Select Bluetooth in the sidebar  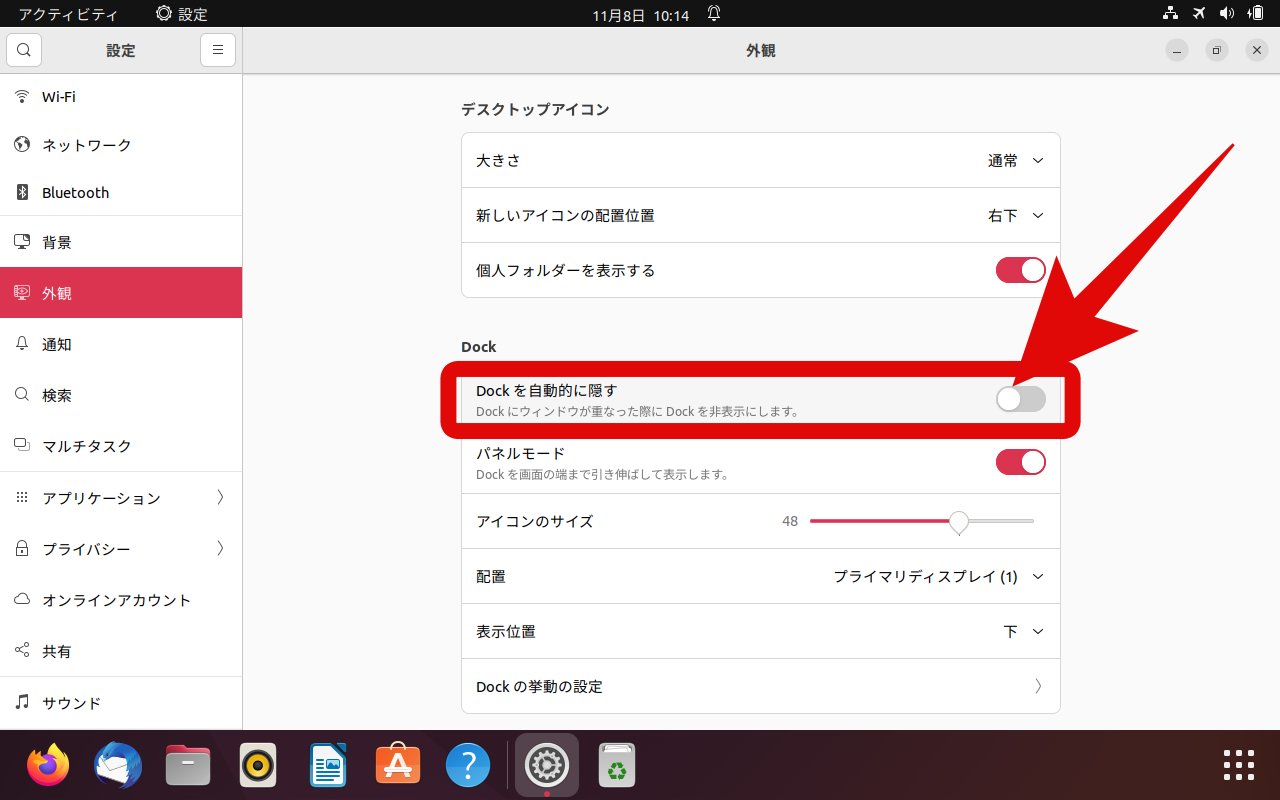point(75,193)
